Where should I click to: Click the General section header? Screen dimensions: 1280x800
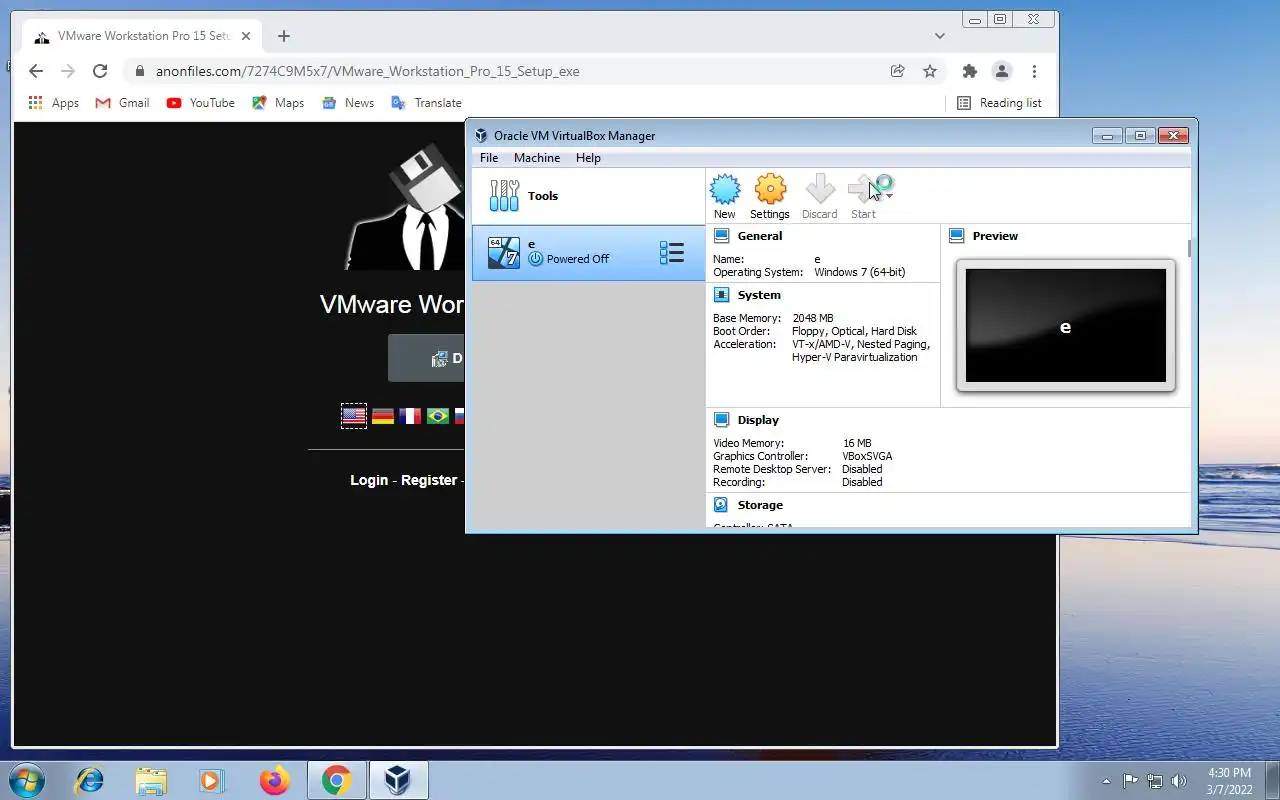(x=759, y=236)
